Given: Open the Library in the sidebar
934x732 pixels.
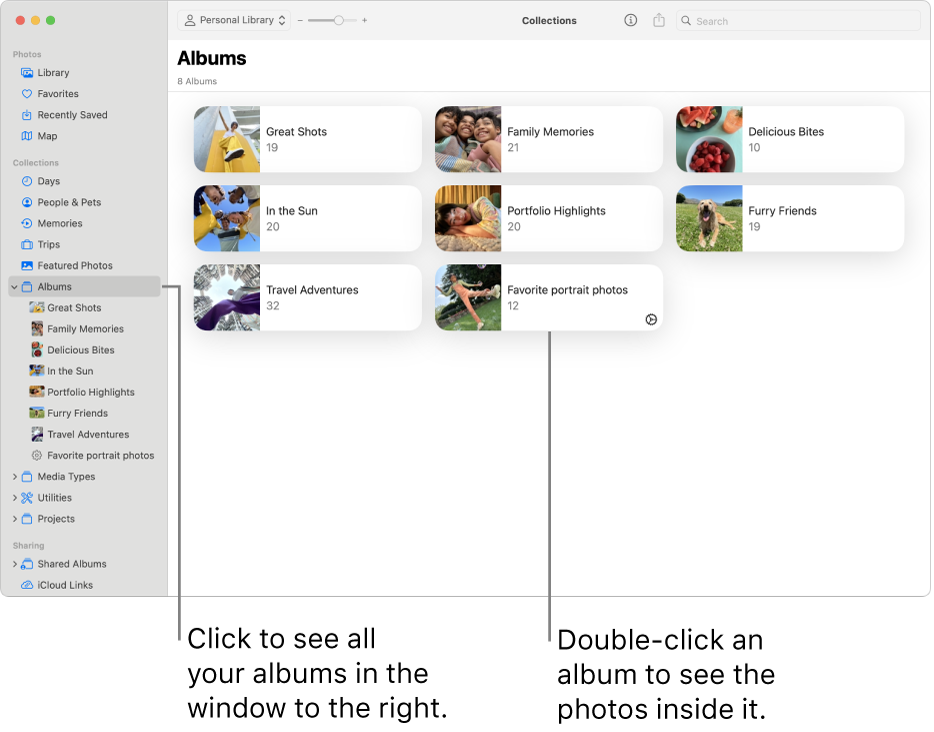Looking at the screenshot, I should pos(51,72).
